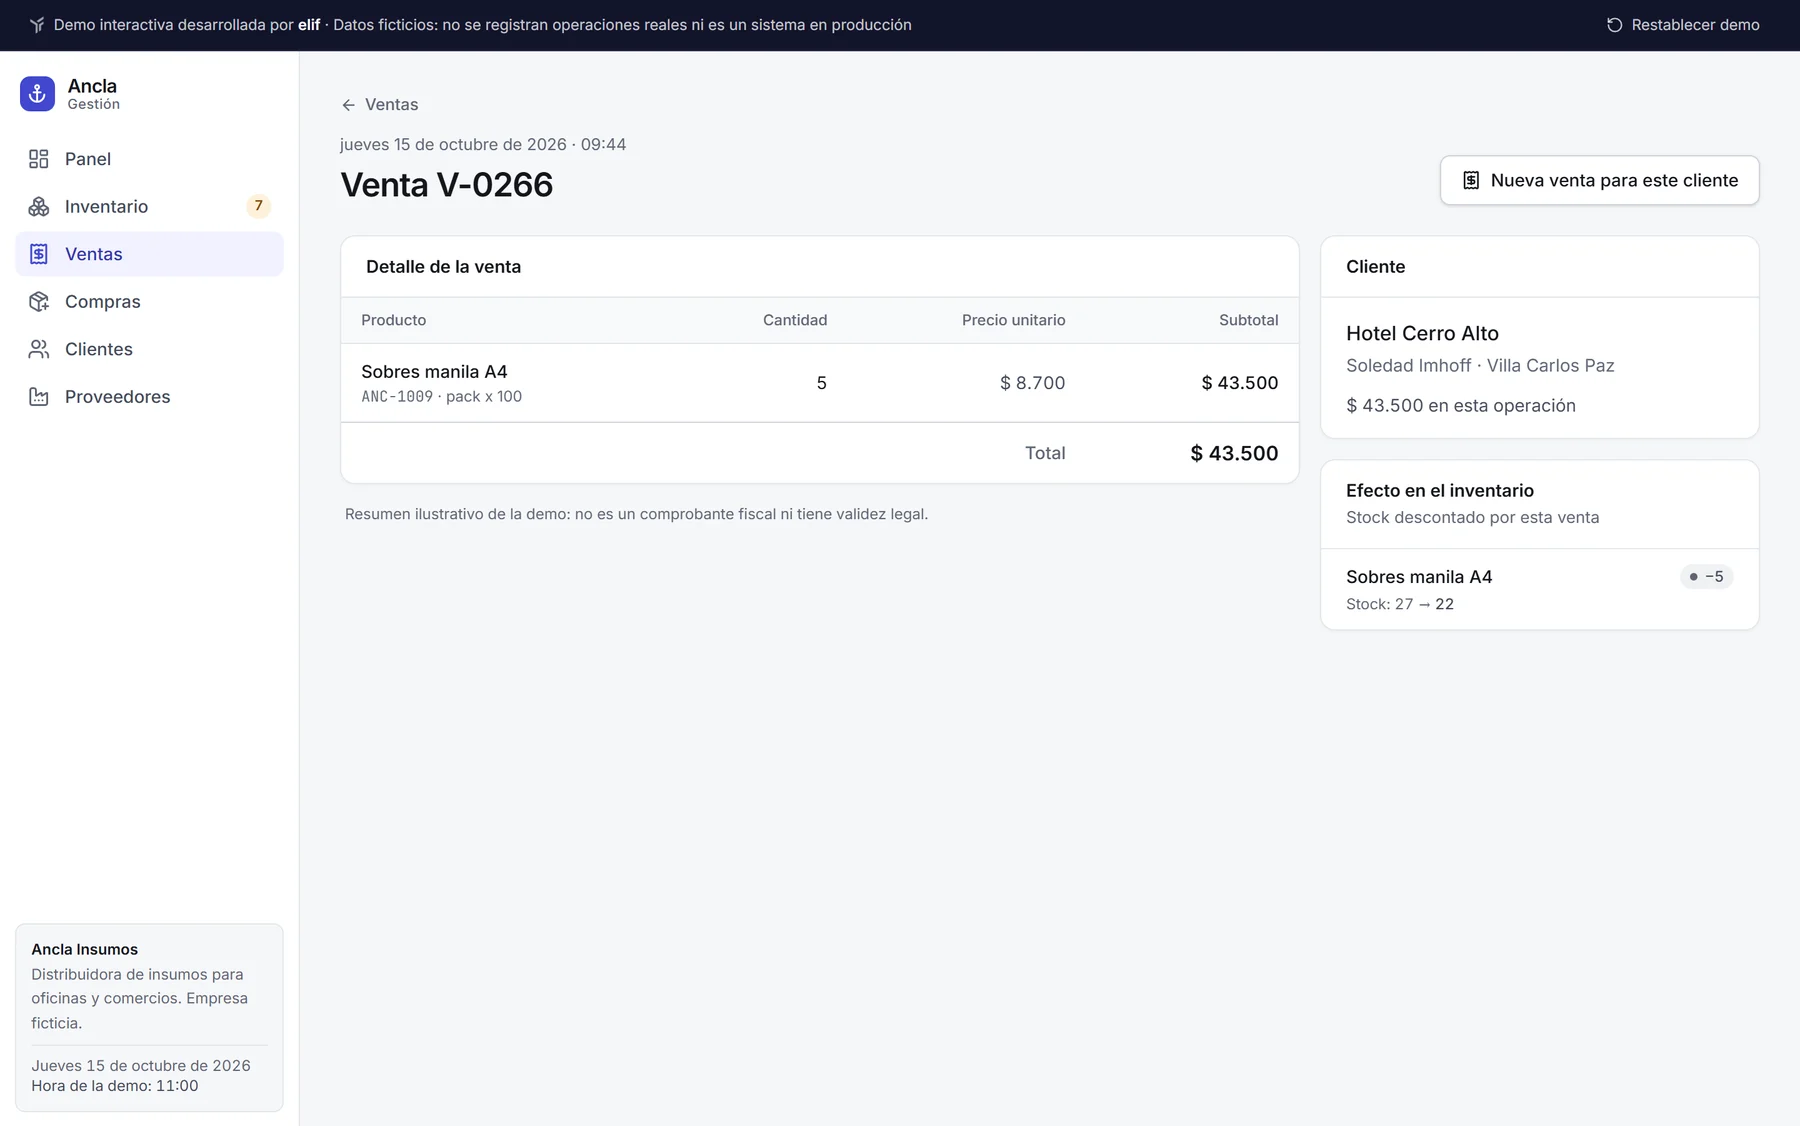The height and width of the screenshot is (1126, 1800).
Task: Click the Efecto en el inventario heading
Action: 1439,491
